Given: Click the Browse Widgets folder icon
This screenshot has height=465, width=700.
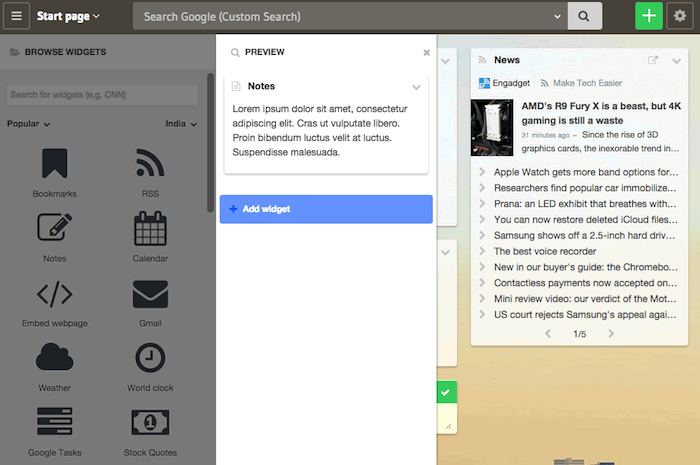Looking at the screenshot, I should point(15,52).
